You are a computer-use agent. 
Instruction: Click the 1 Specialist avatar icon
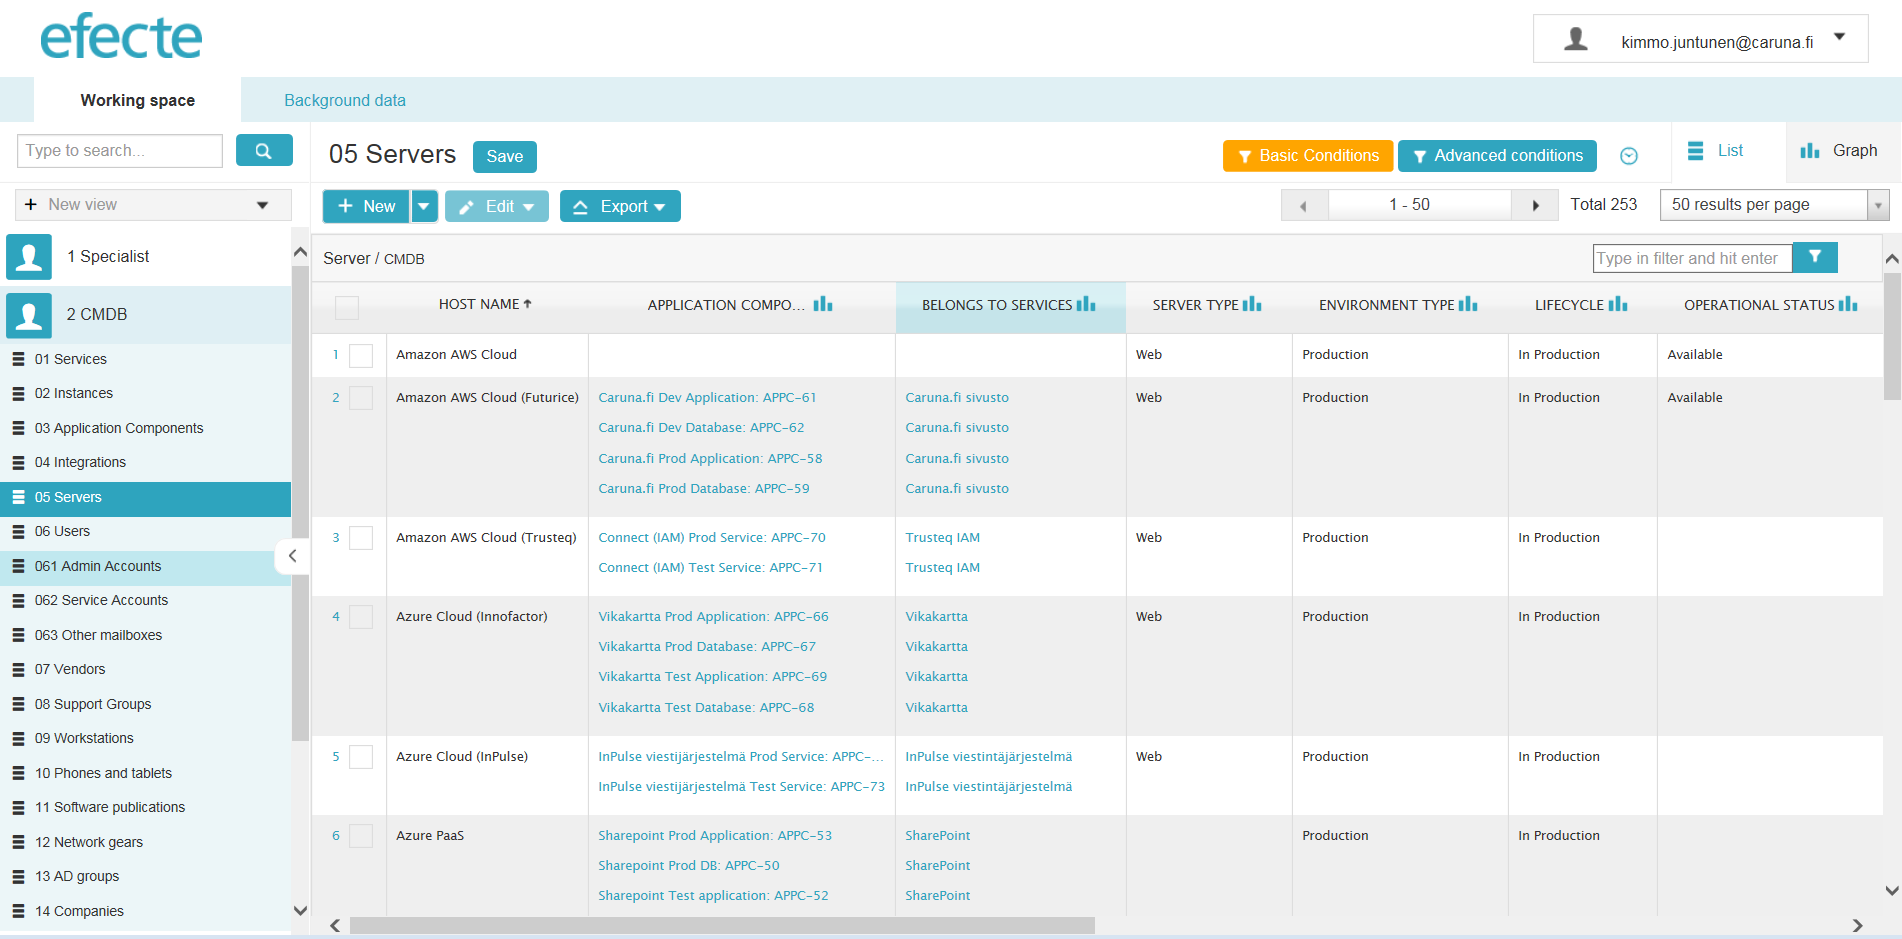click(x=29, y=257)
